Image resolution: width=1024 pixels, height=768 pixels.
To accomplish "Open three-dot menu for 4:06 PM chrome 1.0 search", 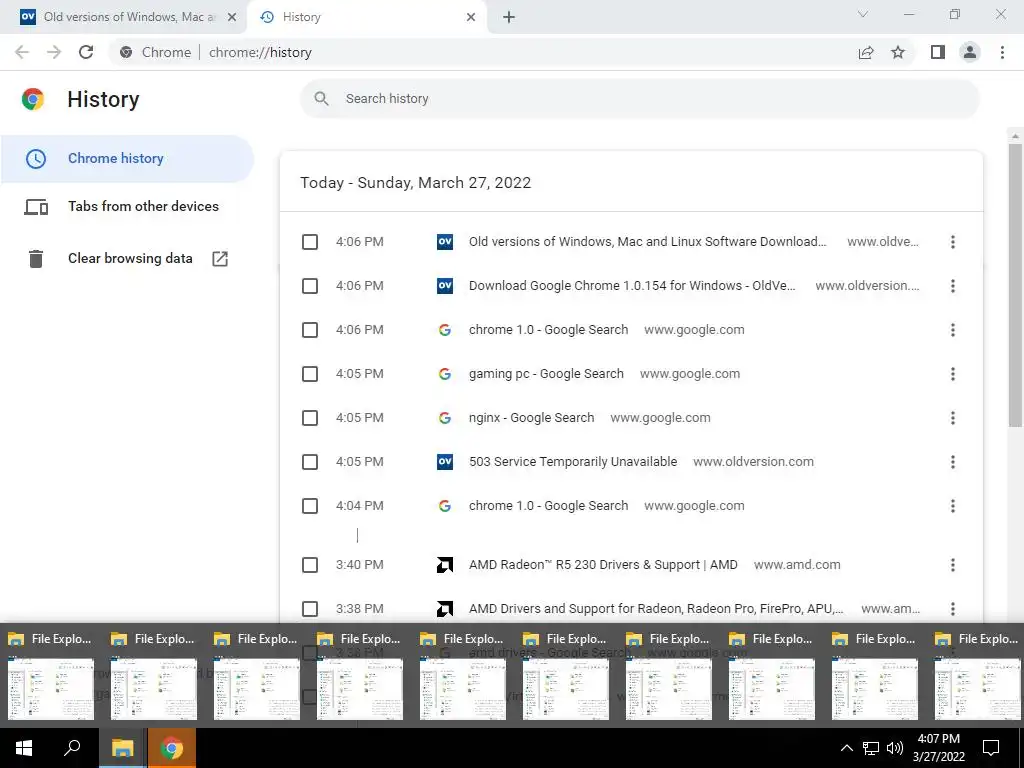I will [953, 330].
